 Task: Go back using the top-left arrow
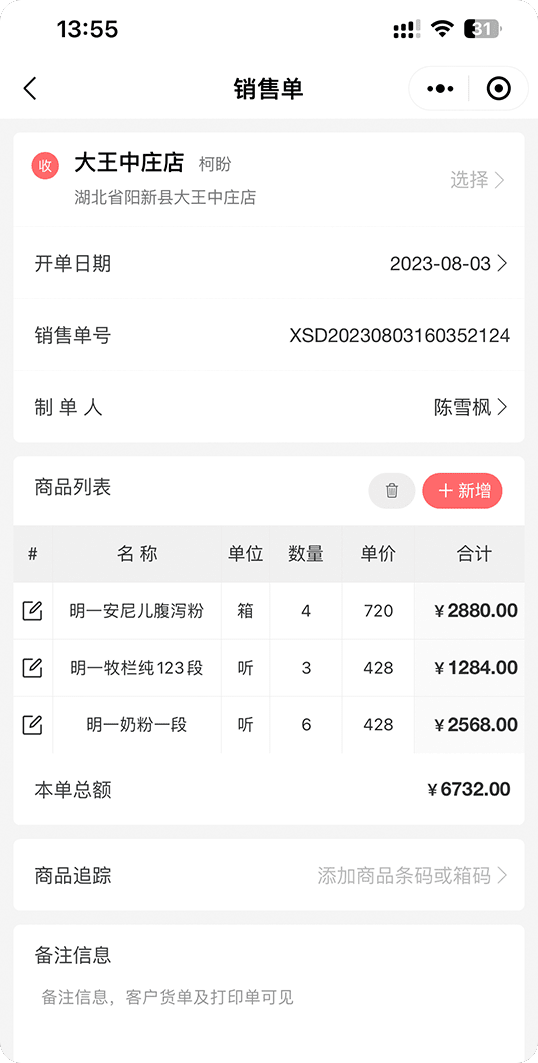pyautogui.click(x=30, y=89)
